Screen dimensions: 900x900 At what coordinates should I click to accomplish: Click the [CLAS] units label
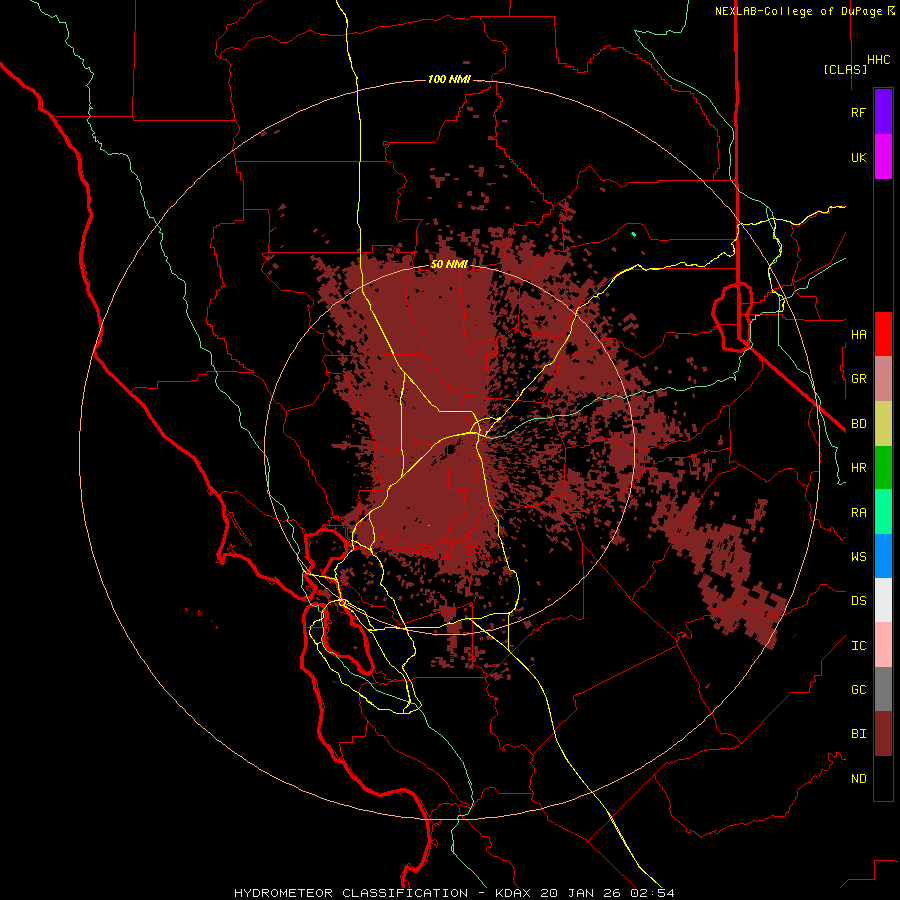(845, 70)
